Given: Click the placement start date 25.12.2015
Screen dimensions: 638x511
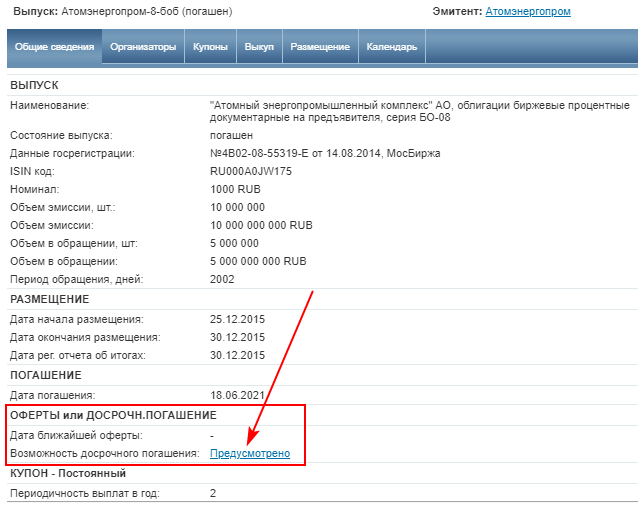Looking at the screenshot, I should (x=237, y=319).
